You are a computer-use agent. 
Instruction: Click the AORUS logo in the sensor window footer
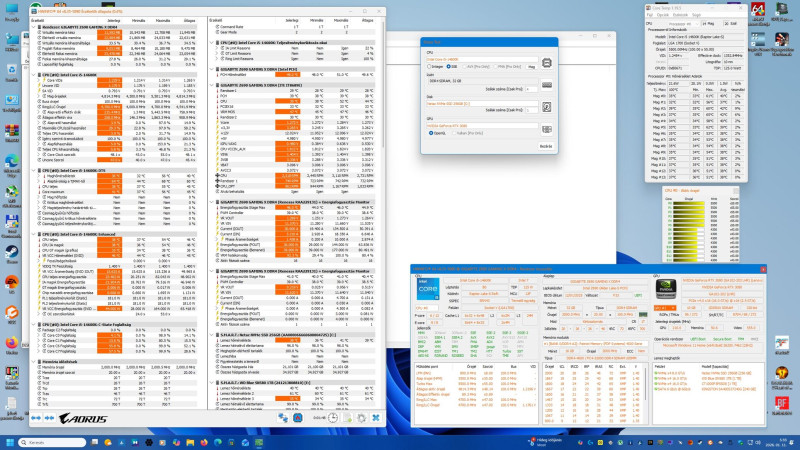tap(83, 419)
